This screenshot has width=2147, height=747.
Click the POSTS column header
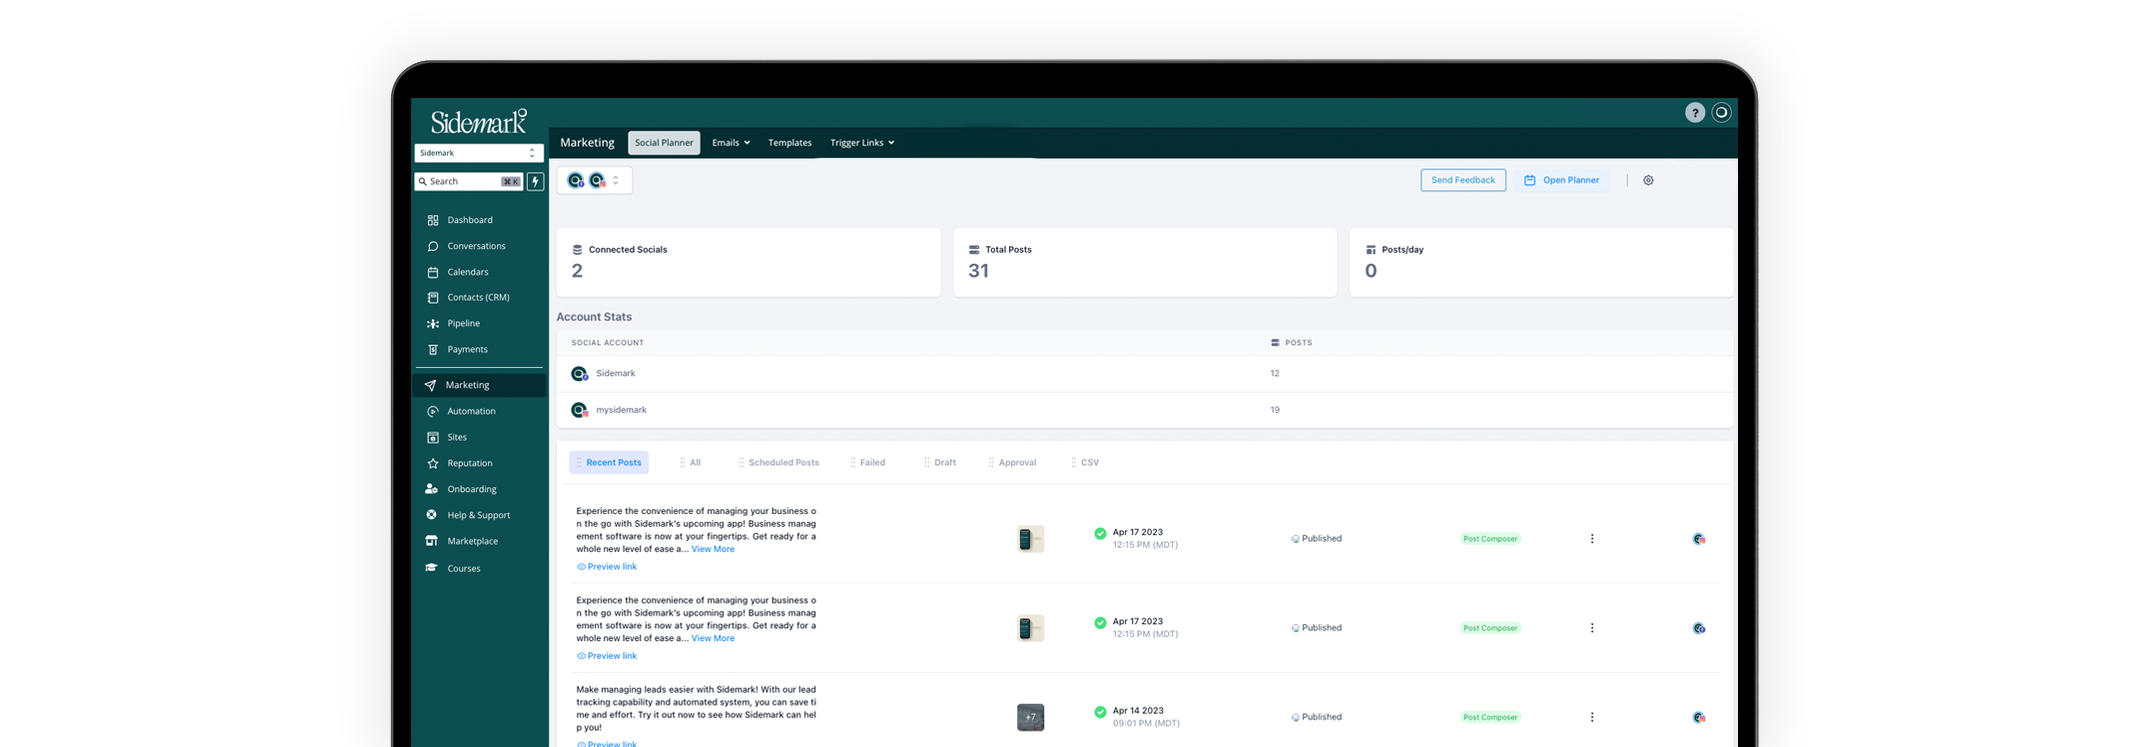(1291, 343)
